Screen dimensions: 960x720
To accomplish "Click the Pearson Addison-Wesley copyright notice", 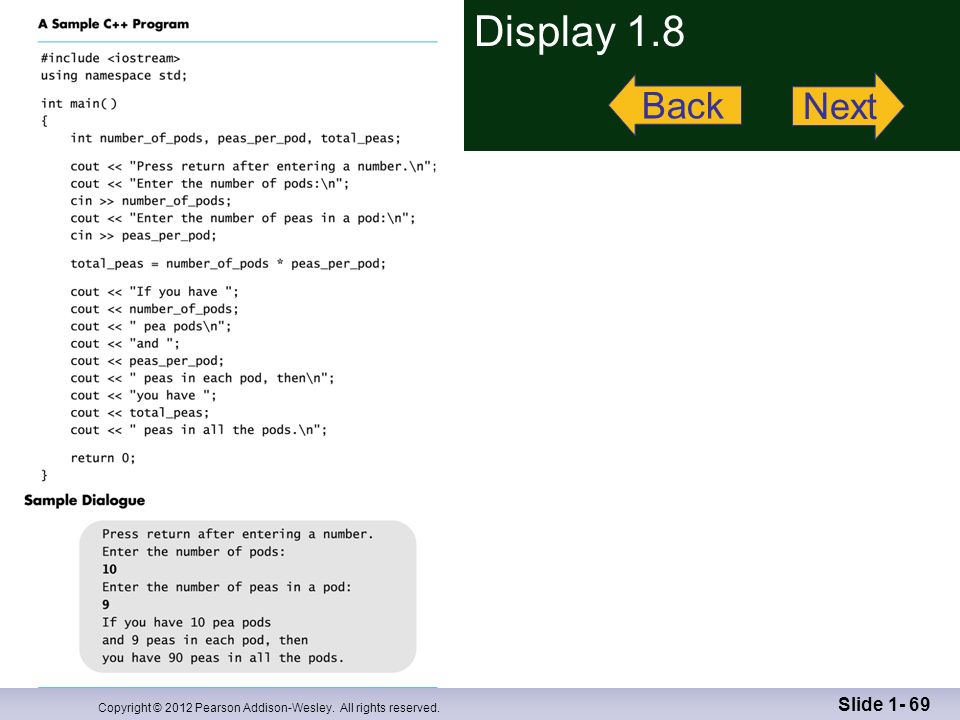I will [x=269, y=708].
